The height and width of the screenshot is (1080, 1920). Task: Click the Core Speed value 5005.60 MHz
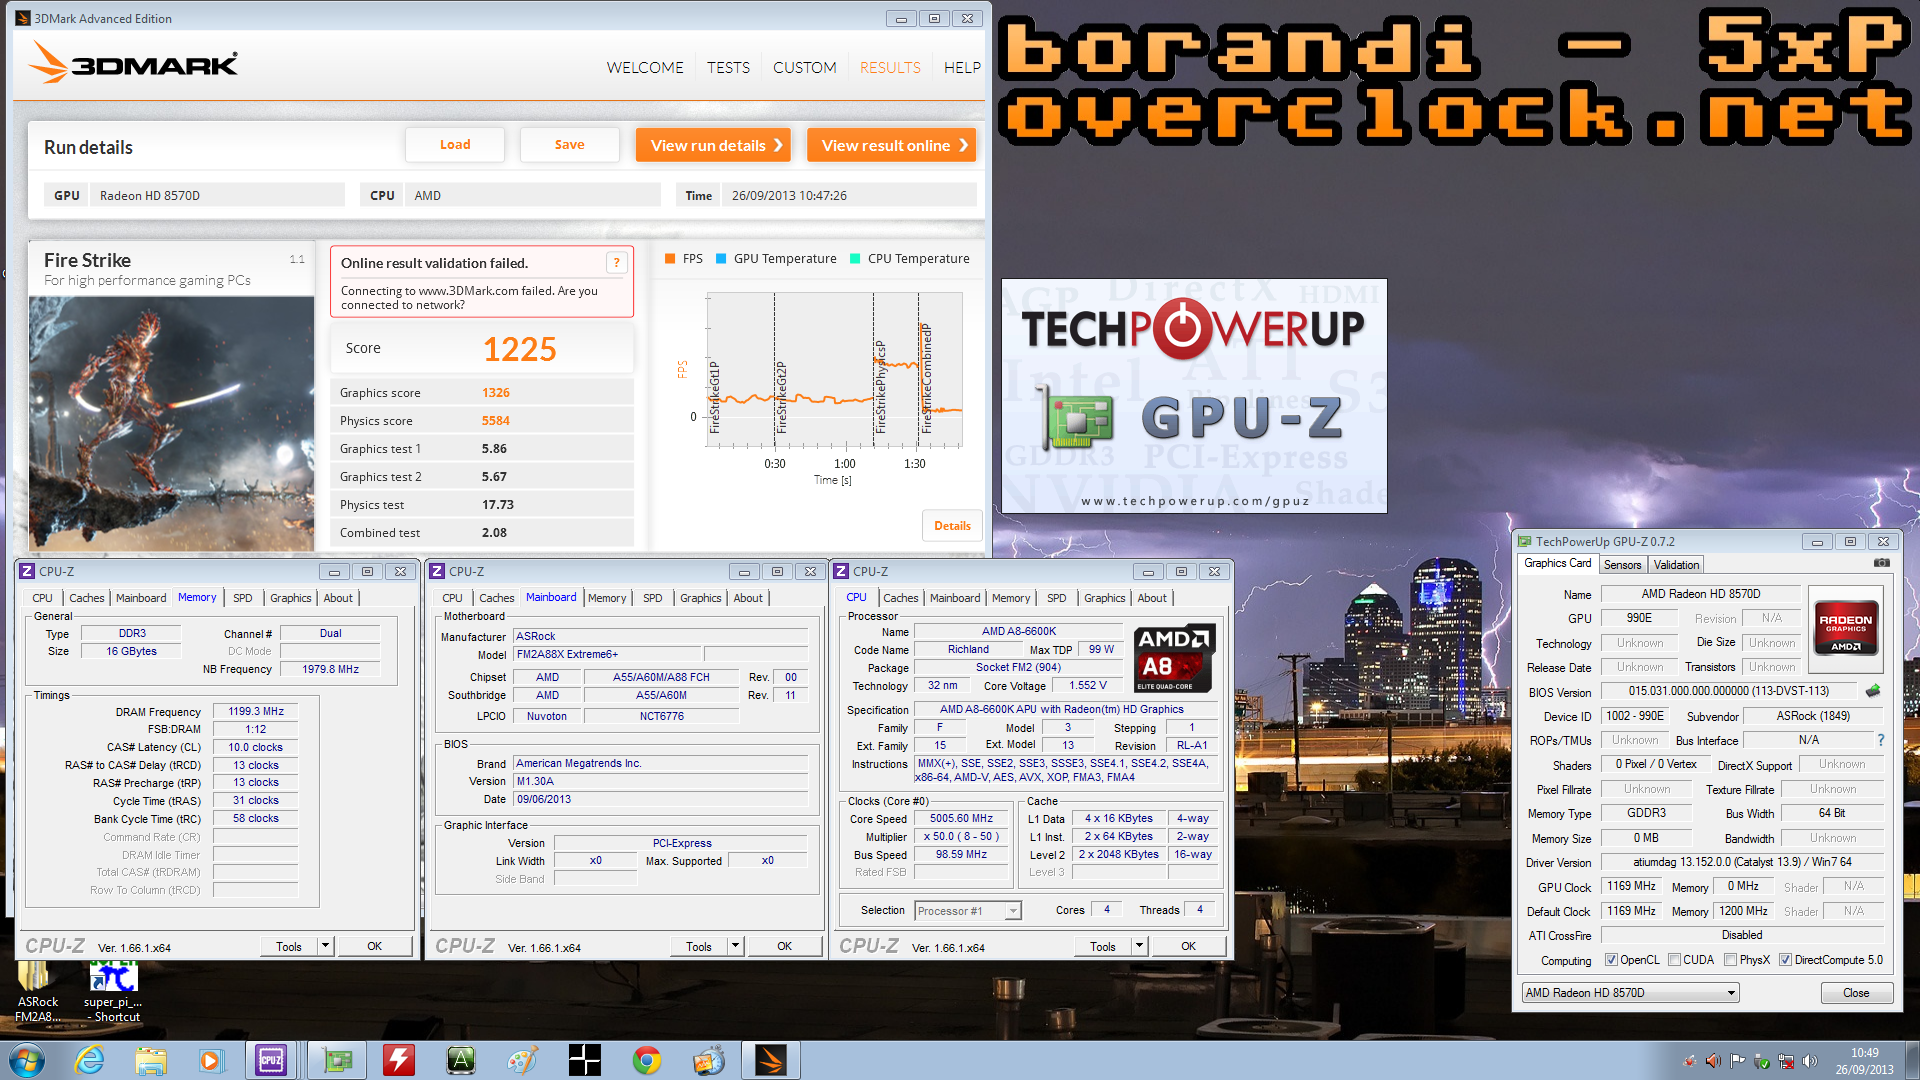pos(961,819)
